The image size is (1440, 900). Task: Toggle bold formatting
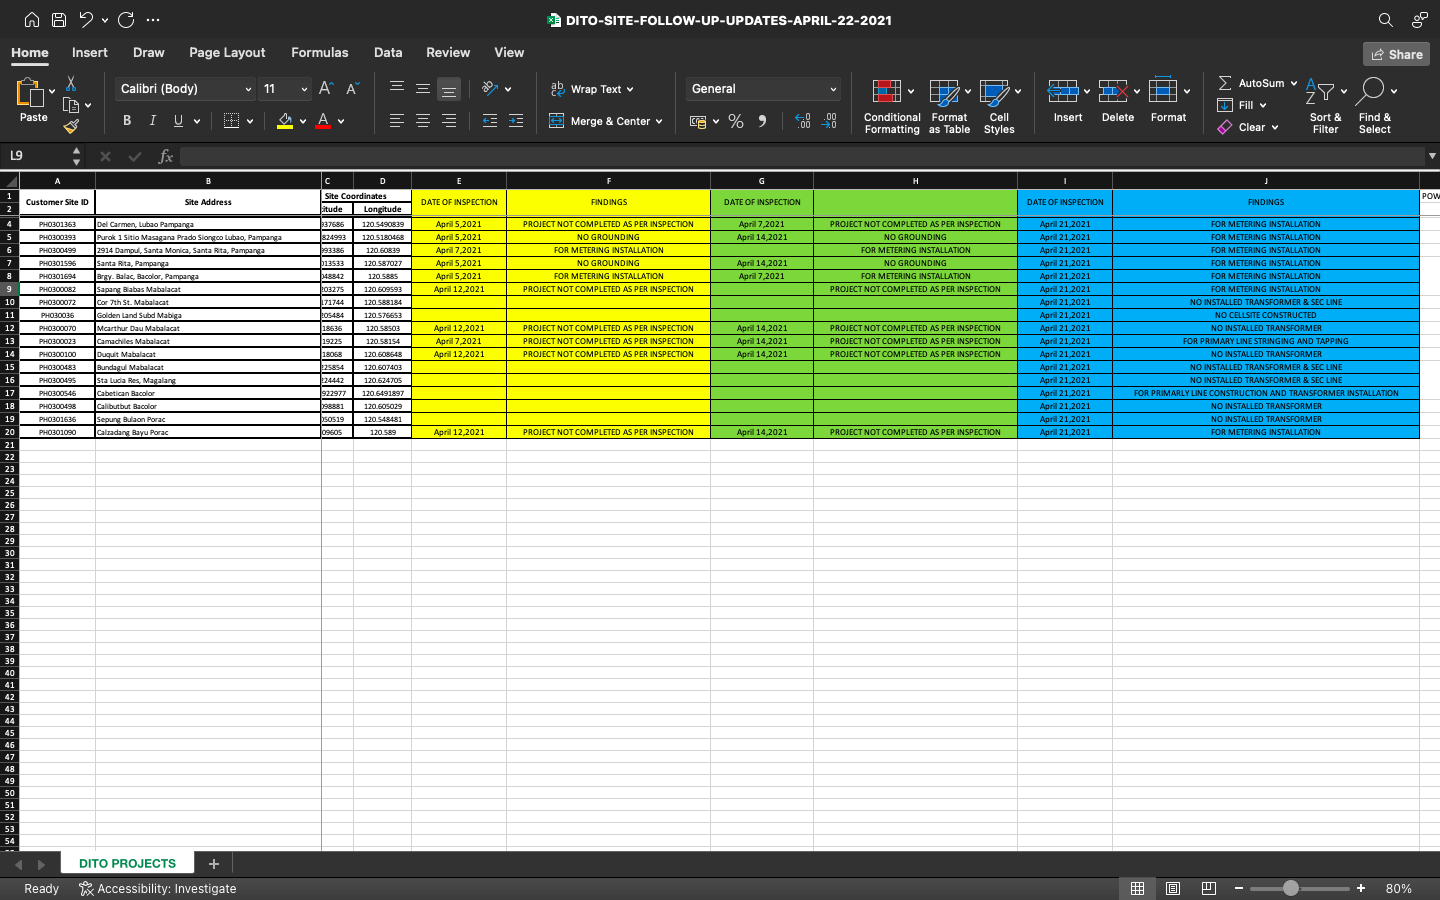coord(127,121)
